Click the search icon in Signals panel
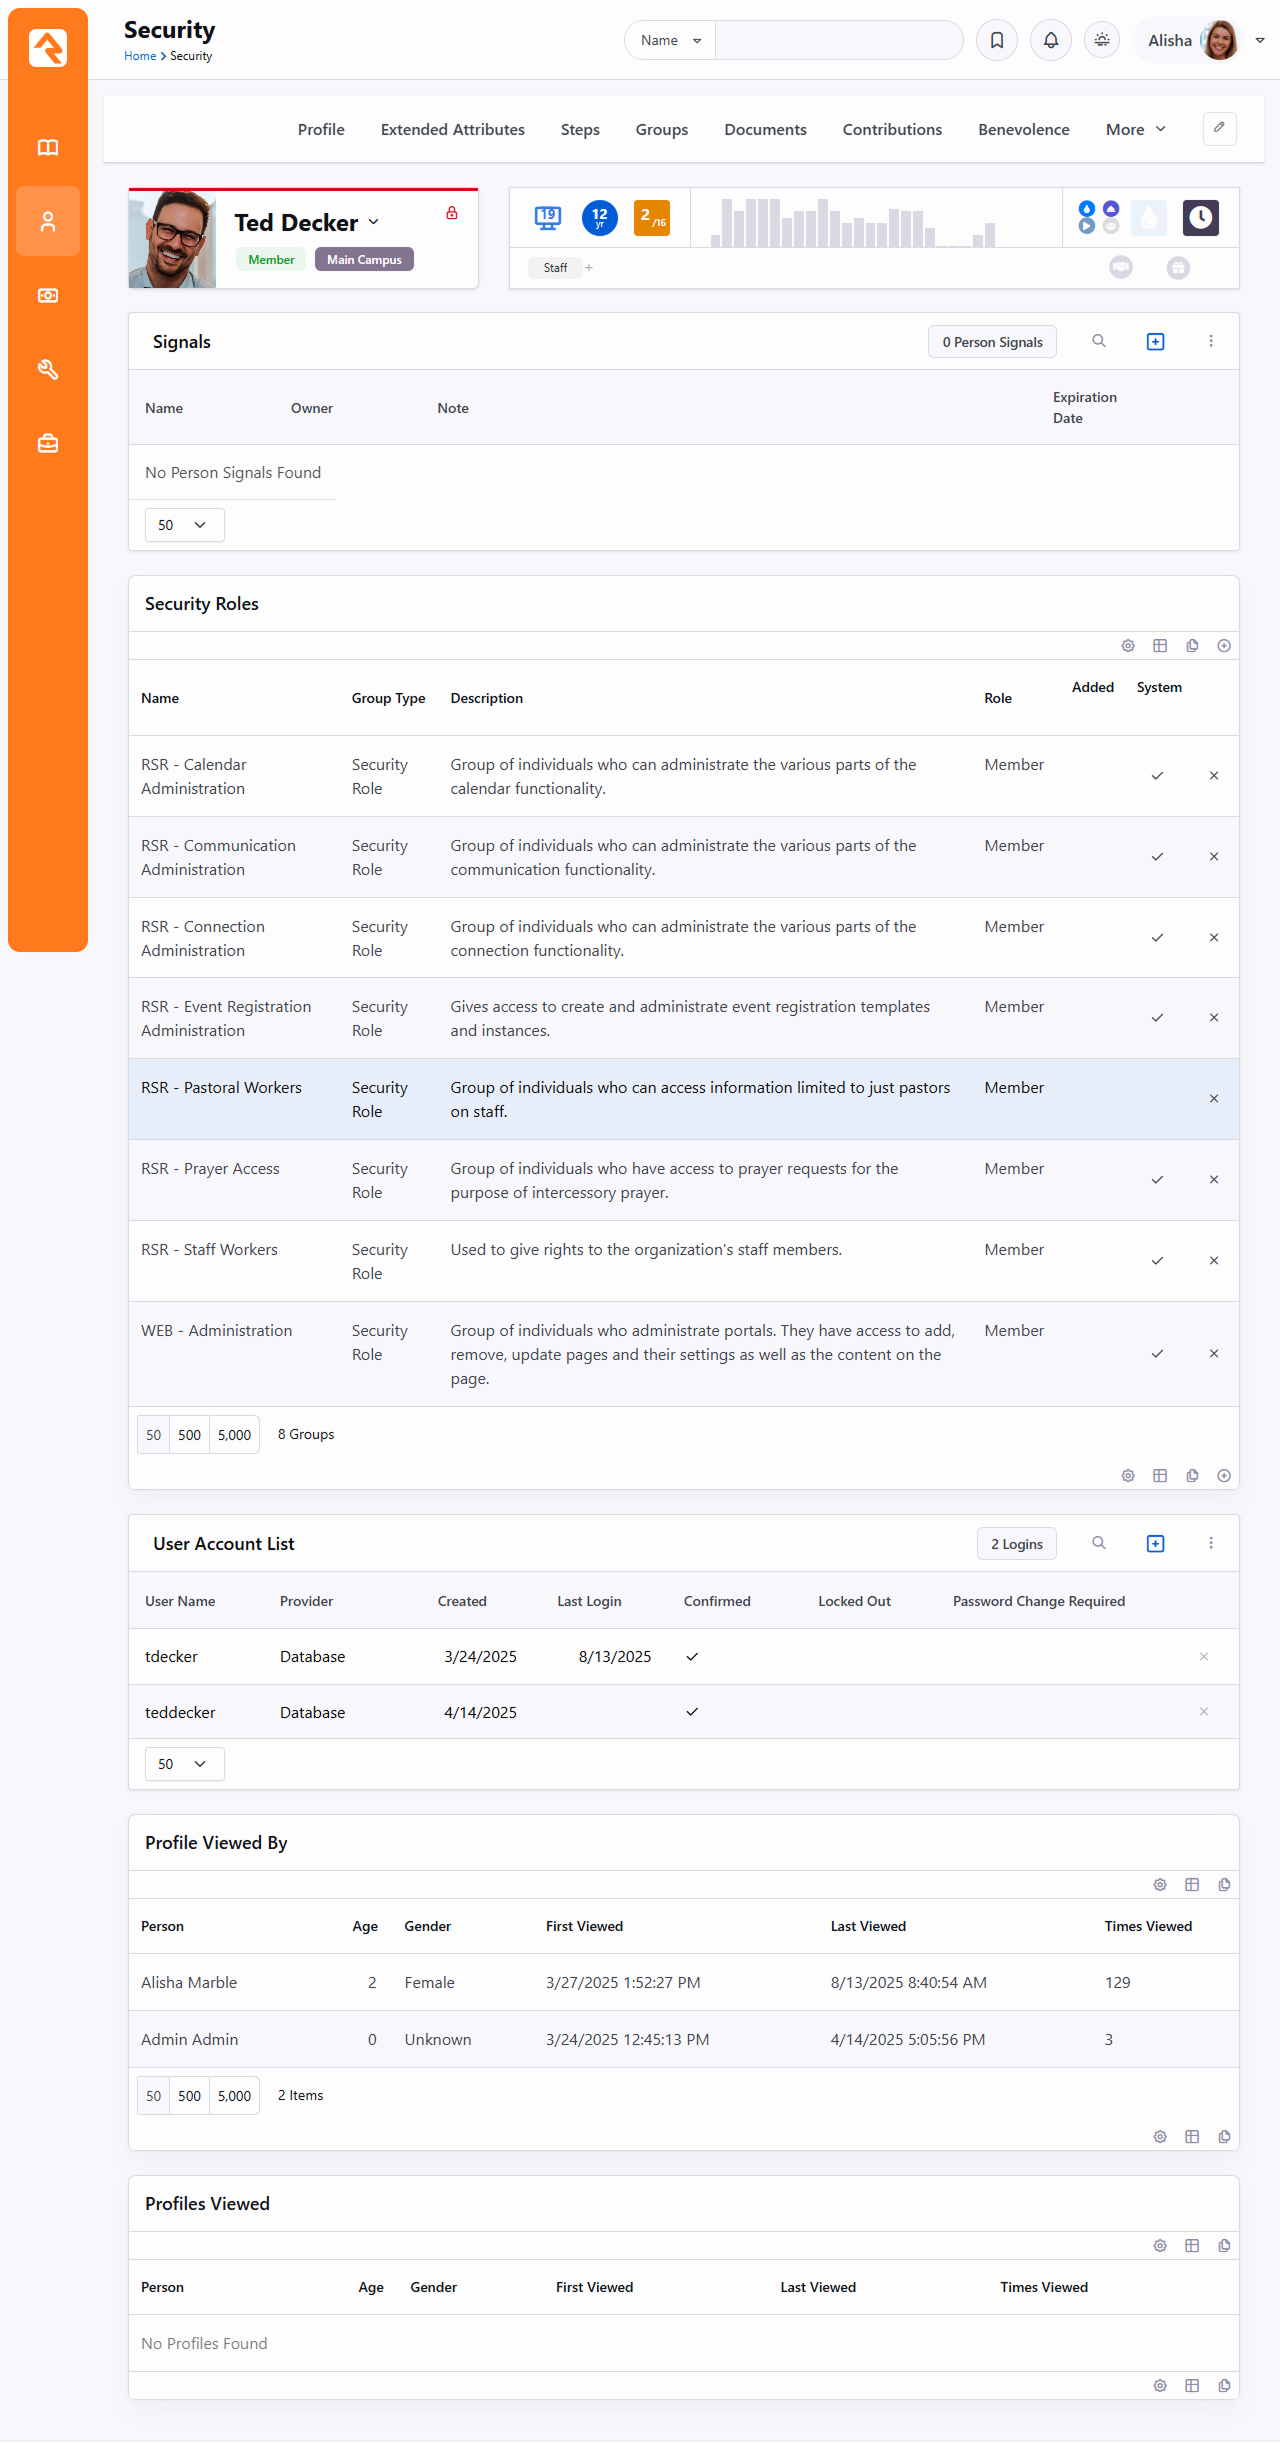This screenshot has height=2443, width=1280. point(1099,341)
